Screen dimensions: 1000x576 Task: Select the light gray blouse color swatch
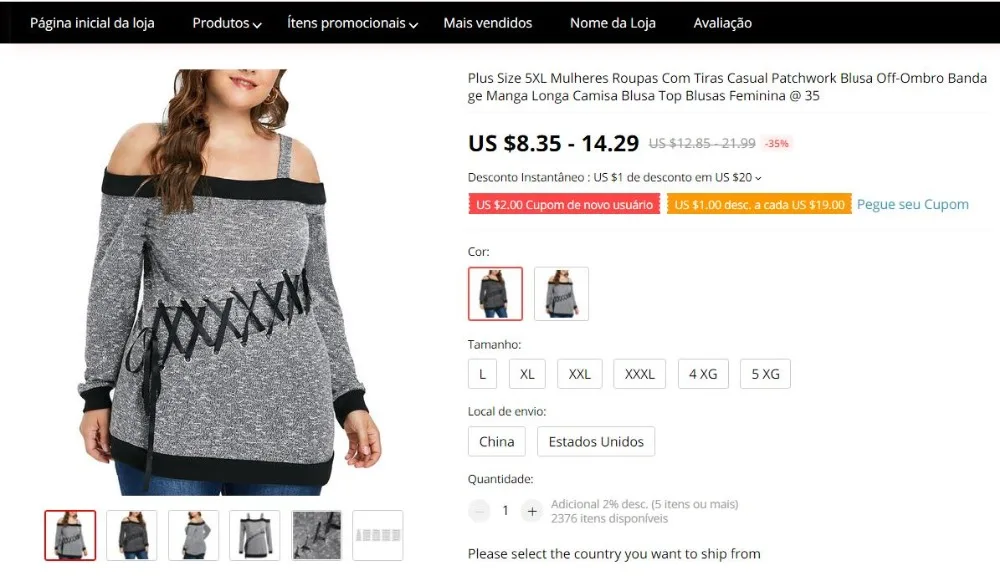pyautogui.click(x=561, y=293)
